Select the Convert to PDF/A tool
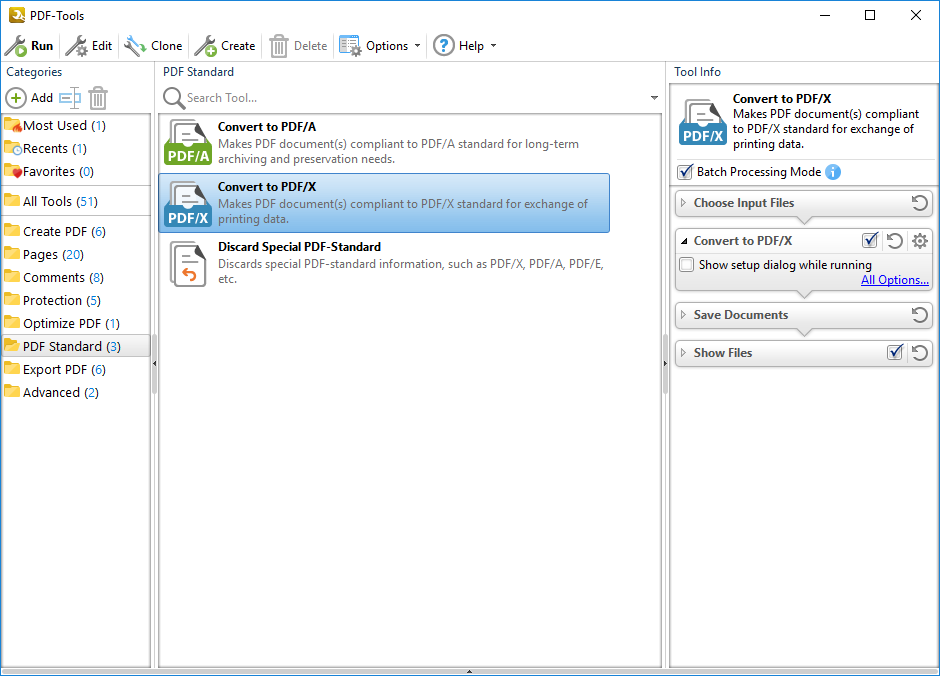 tap(384, 143)
